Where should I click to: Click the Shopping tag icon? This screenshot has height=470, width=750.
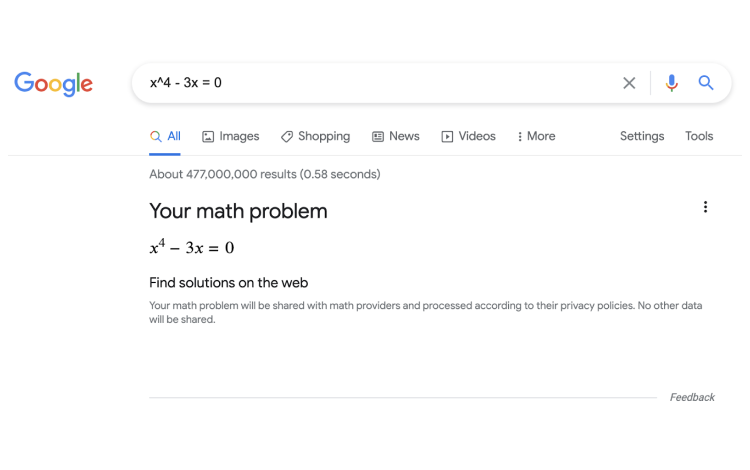click(287, 137)
